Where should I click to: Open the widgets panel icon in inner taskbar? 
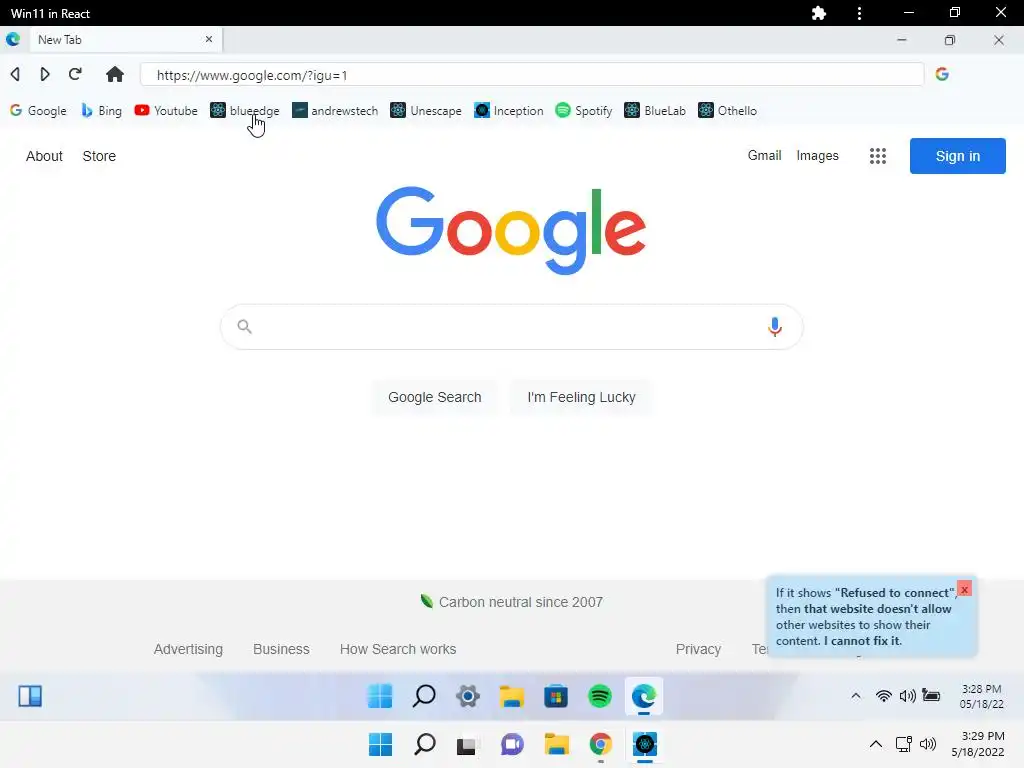30,696
